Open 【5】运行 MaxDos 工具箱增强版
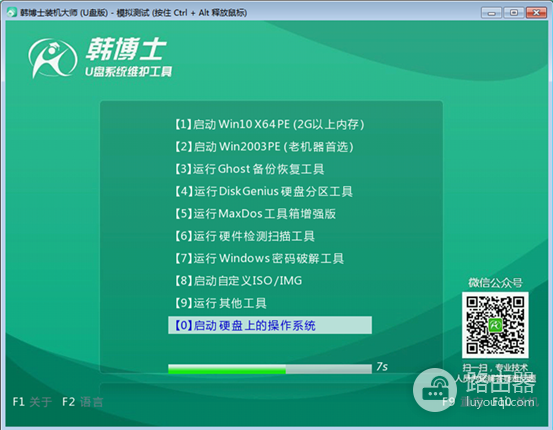The height and width of the screenshot is (430, 553). click(255, 214)
